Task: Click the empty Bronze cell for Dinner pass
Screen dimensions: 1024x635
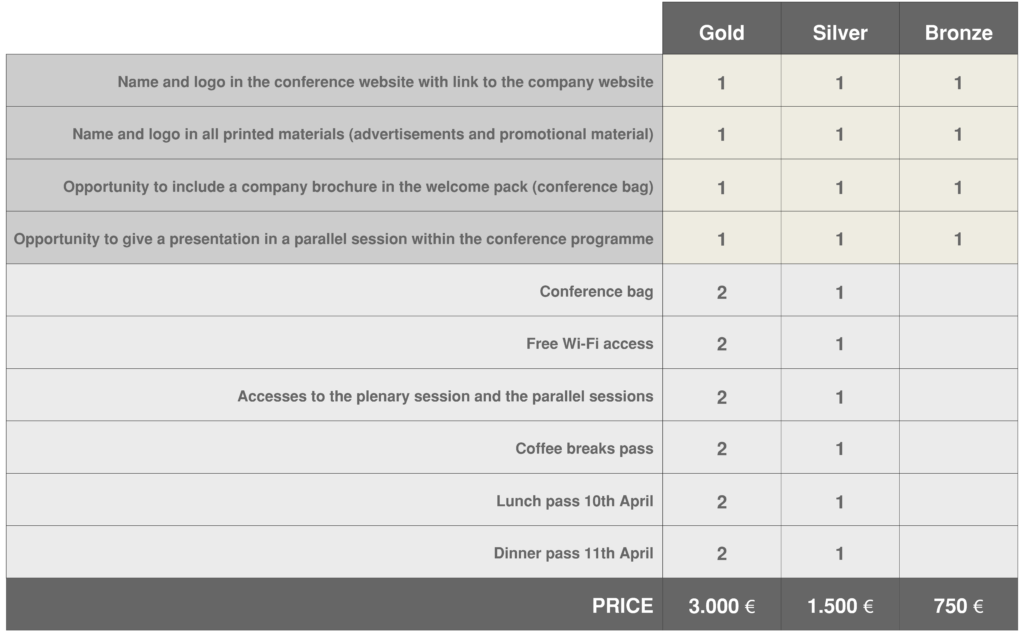Action: pos(958,553)
